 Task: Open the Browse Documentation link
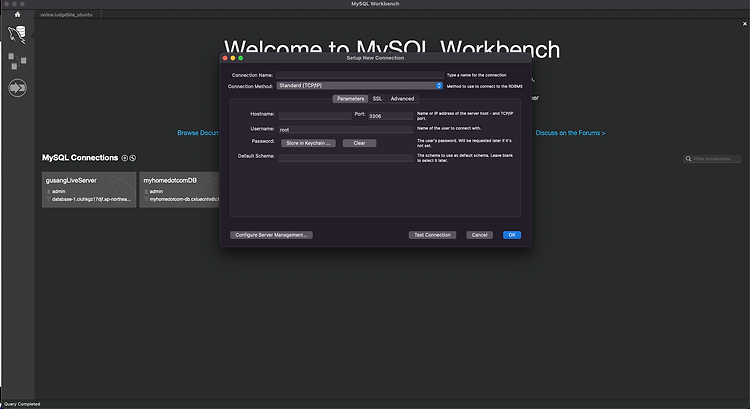tap(198, 133)
